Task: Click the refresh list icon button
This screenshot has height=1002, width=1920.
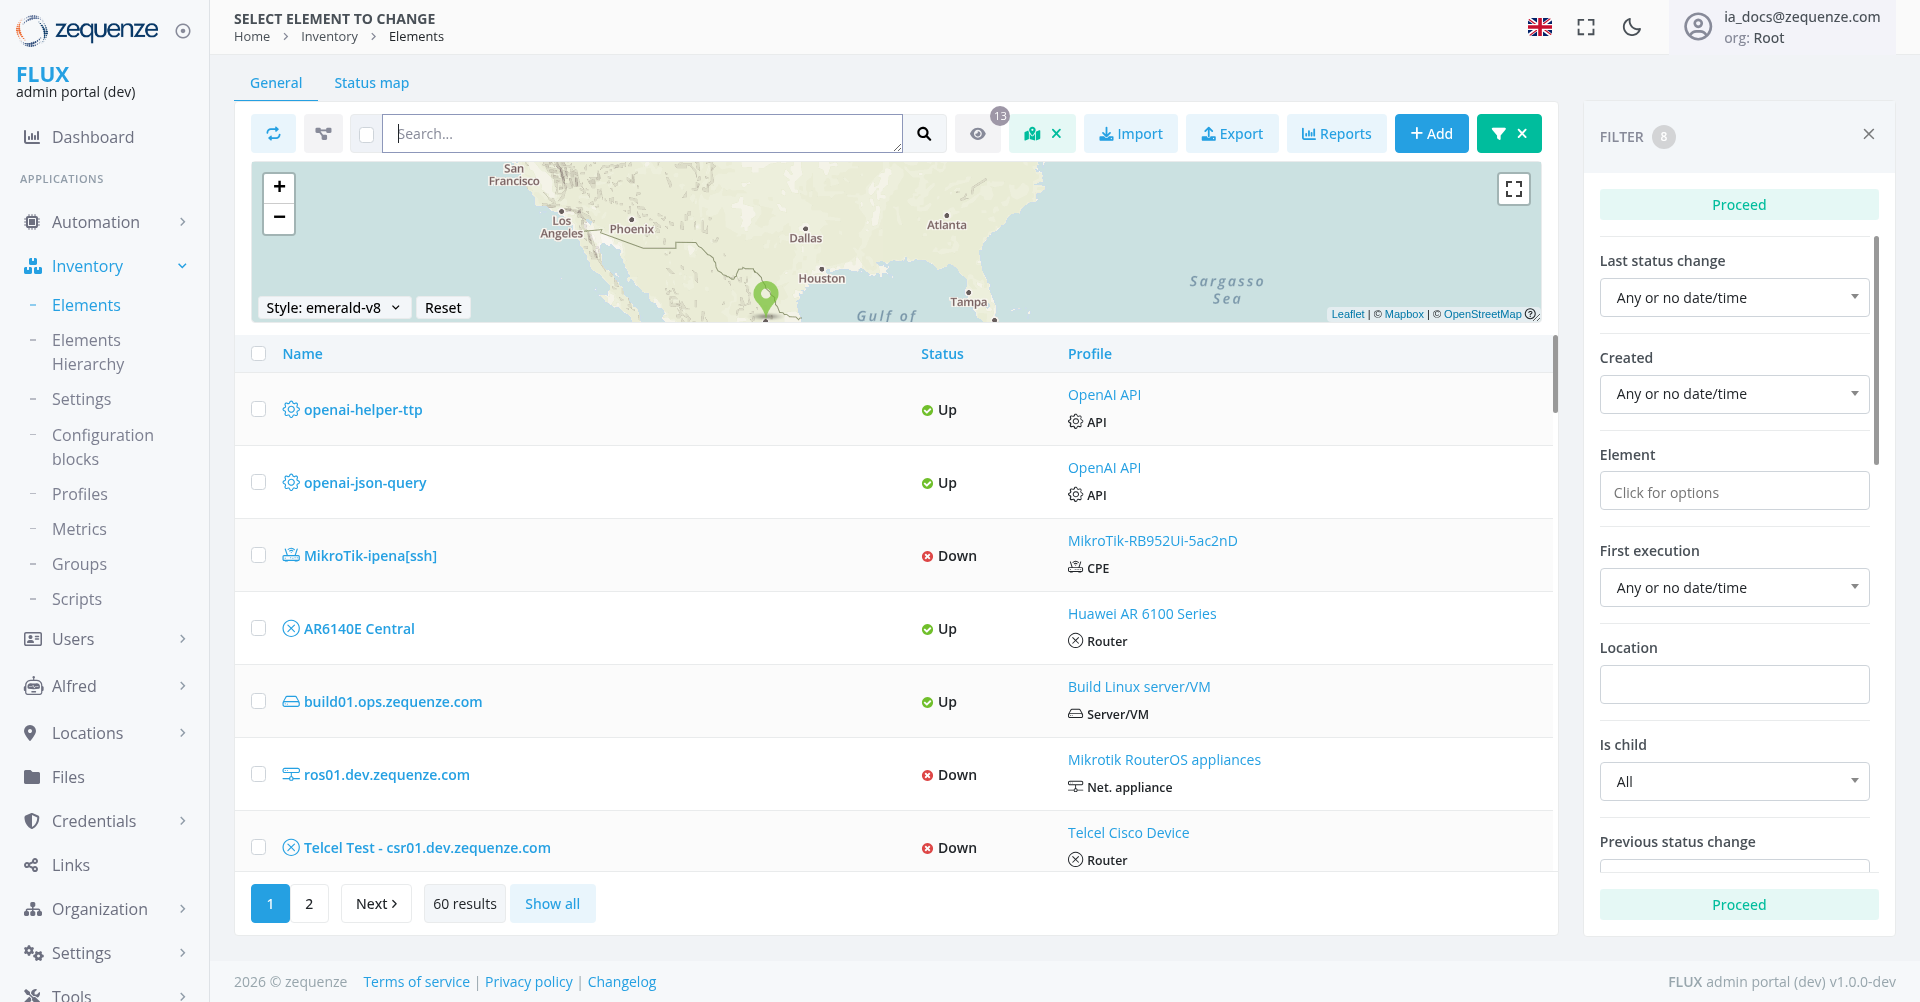Action: click(x=273, y=134)
